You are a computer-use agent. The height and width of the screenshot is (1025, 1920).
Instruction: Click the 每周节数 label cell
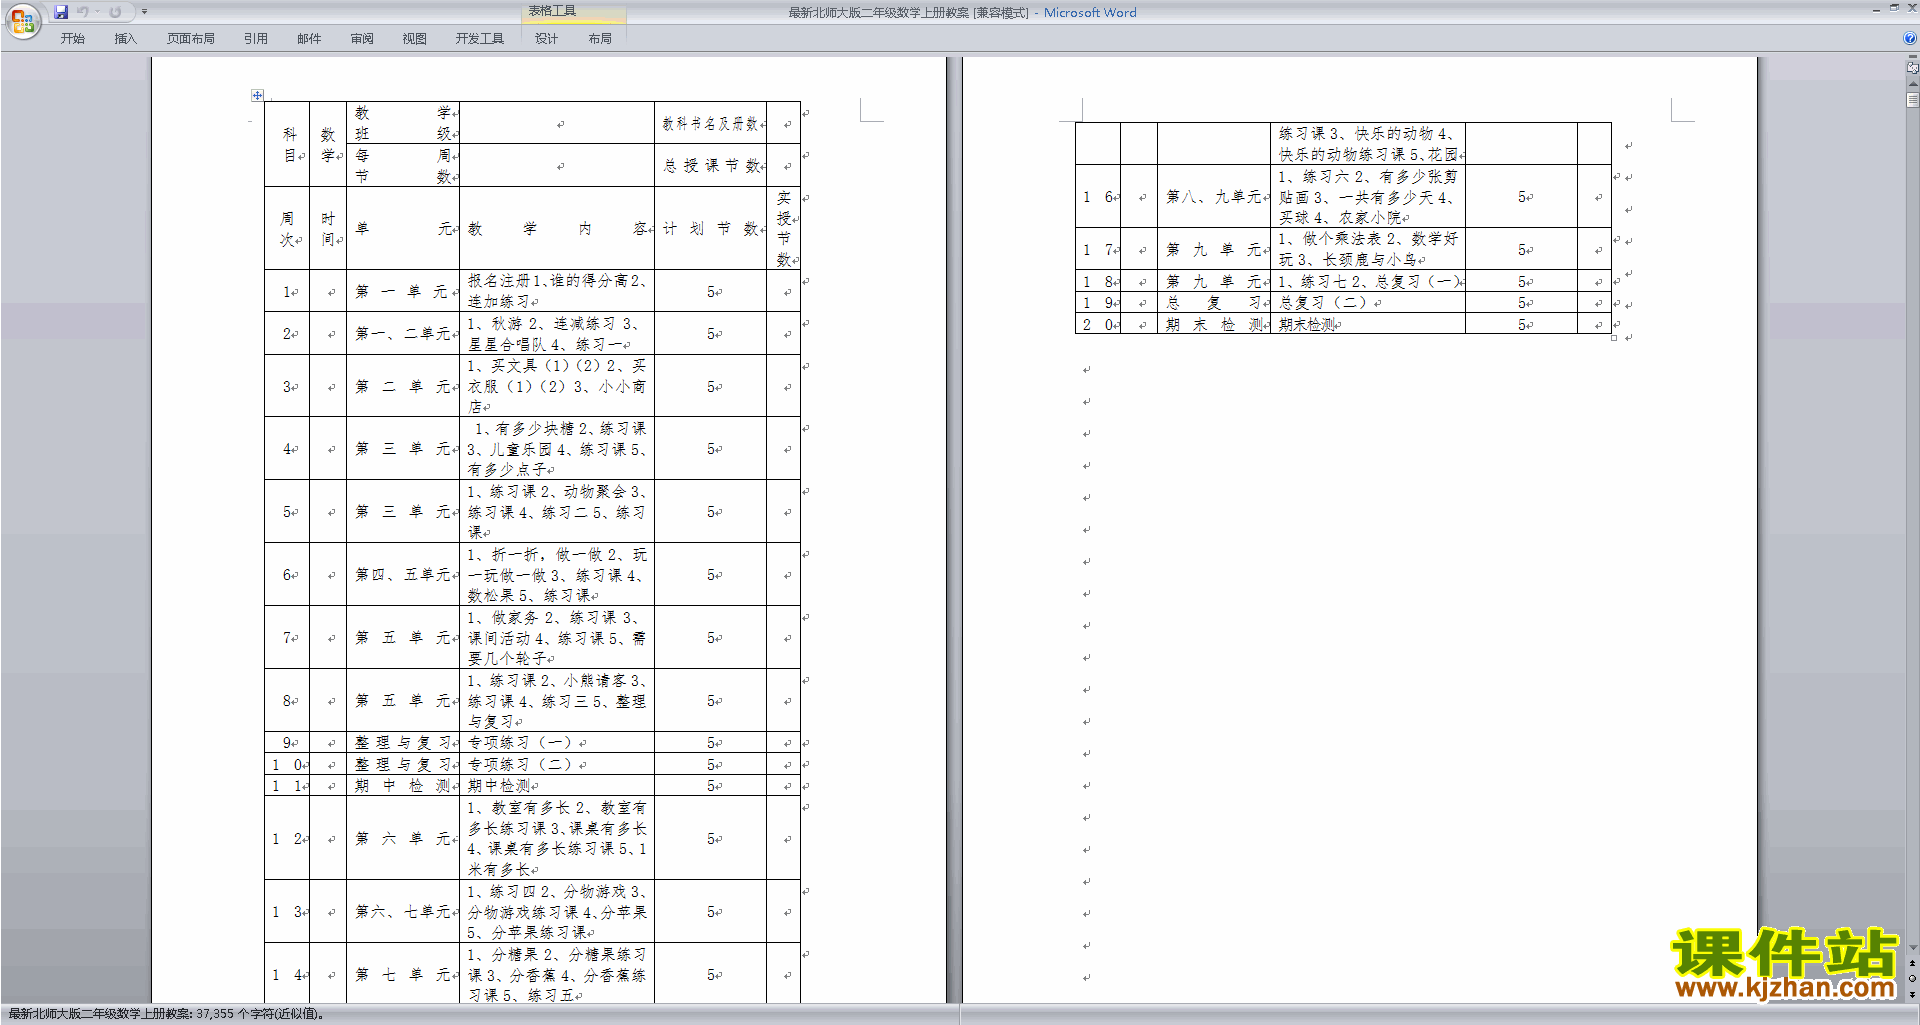(x=403, y=165)
